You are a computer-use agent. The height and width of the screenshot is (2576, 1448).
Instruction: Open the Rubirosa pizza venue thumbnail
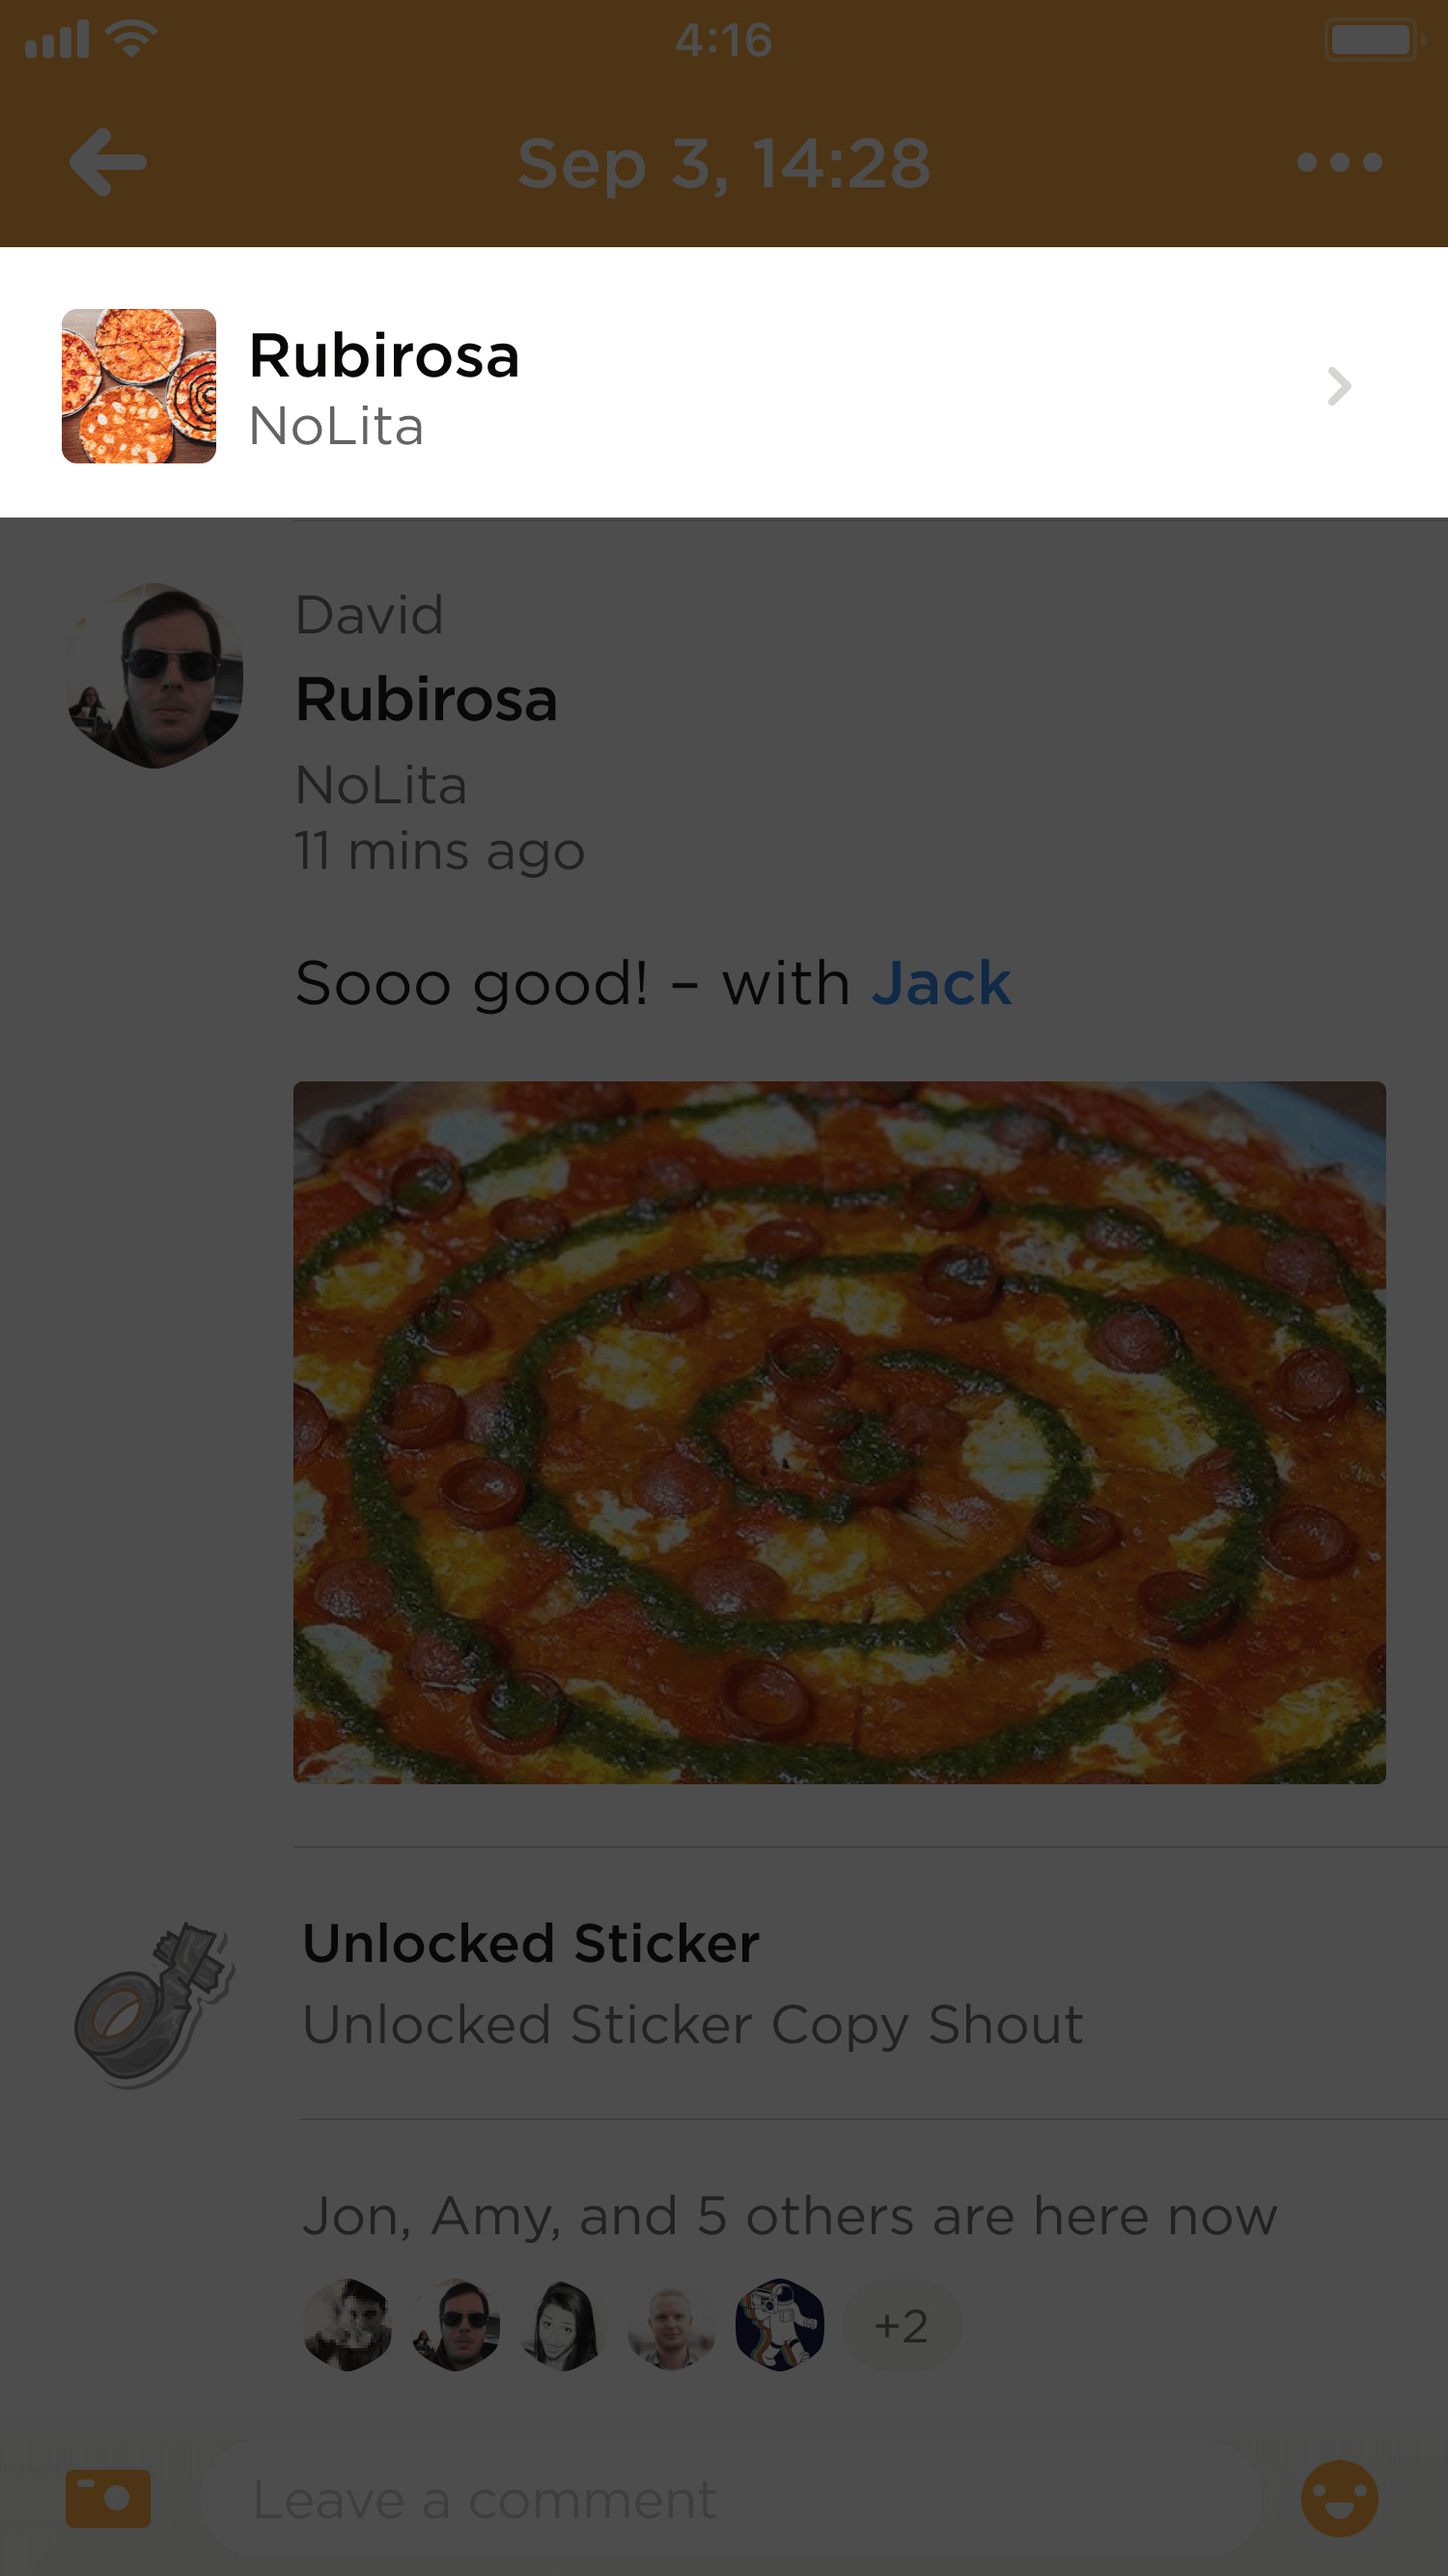click(x=139, y=386)
